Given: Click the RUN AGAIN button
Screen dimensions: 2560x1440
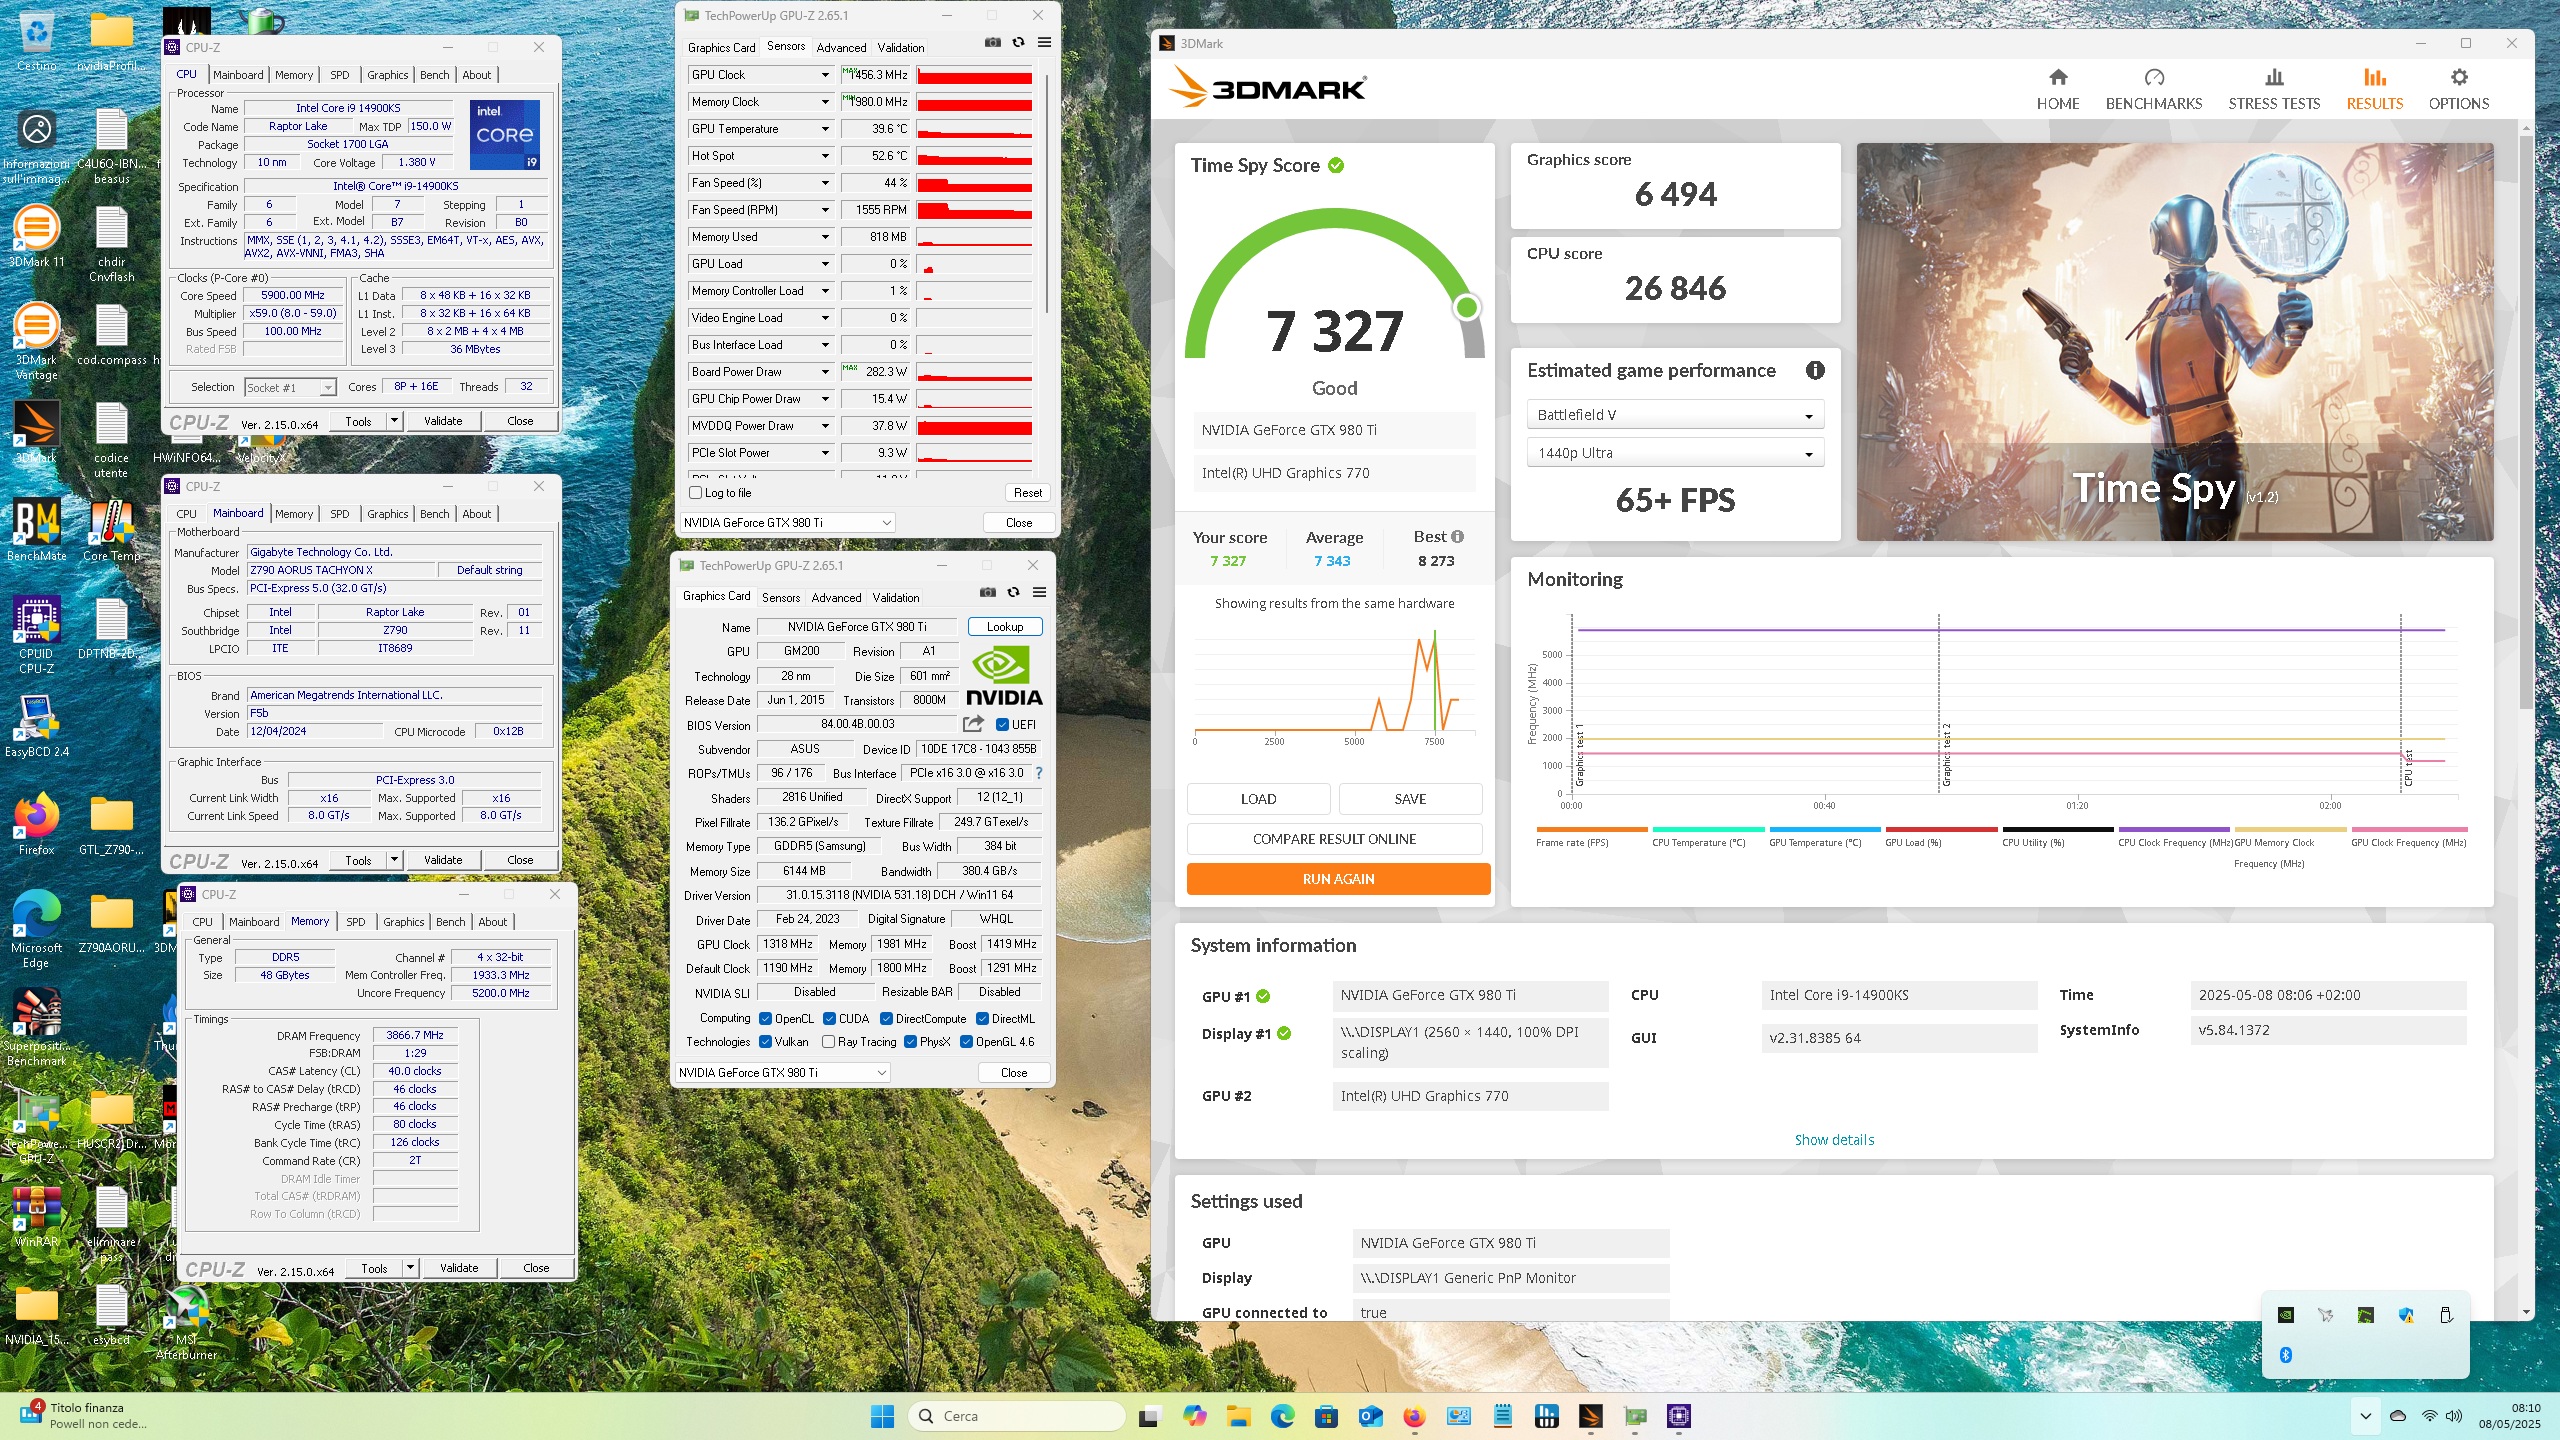Looking at the screenshot, I should click(x=1338, y=879).
